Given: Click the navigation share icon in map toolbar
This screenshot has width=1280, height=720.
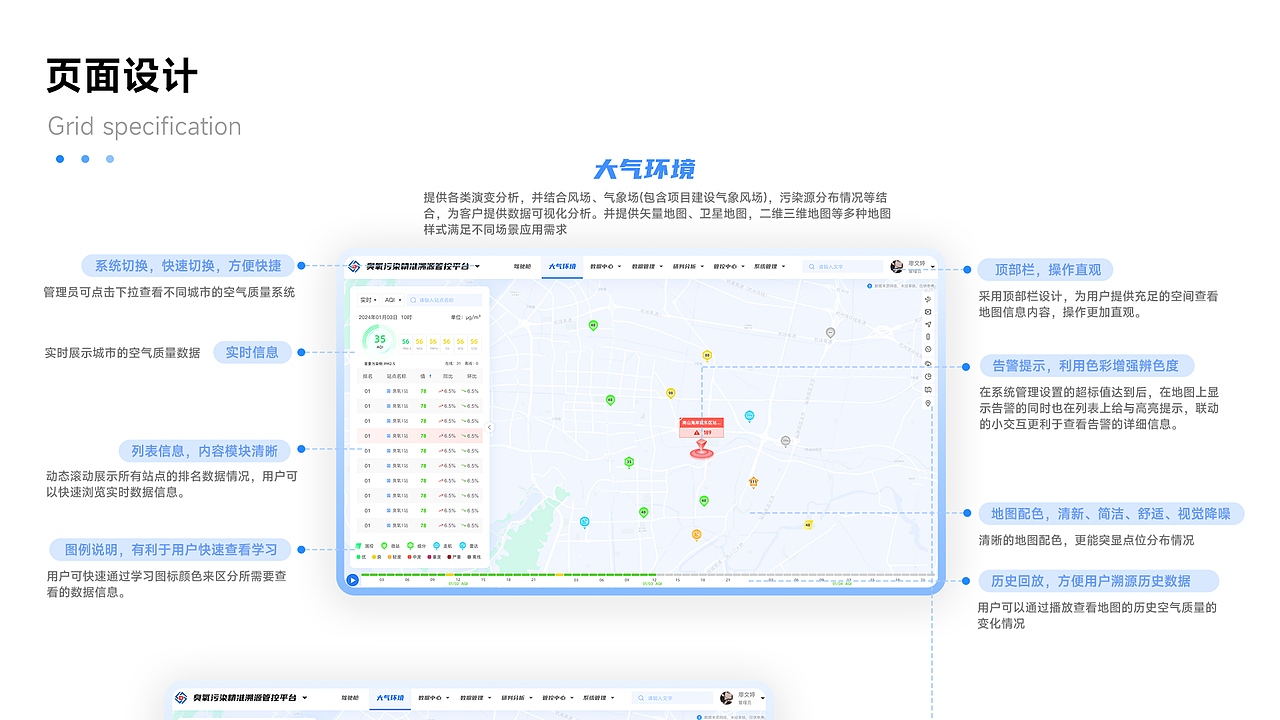Looking at the screenshot, I should tap(928, 323).
